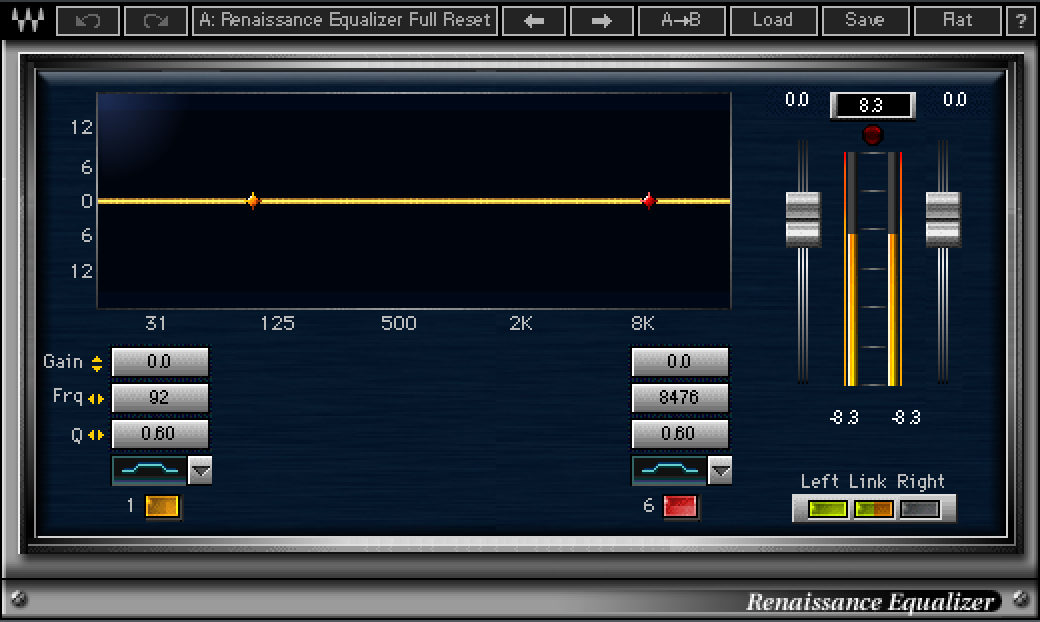Image resolution: width=1040 pixels, height=622 pixels.
Task: Click right fader value 0.0
Action: tap(955, 99)
